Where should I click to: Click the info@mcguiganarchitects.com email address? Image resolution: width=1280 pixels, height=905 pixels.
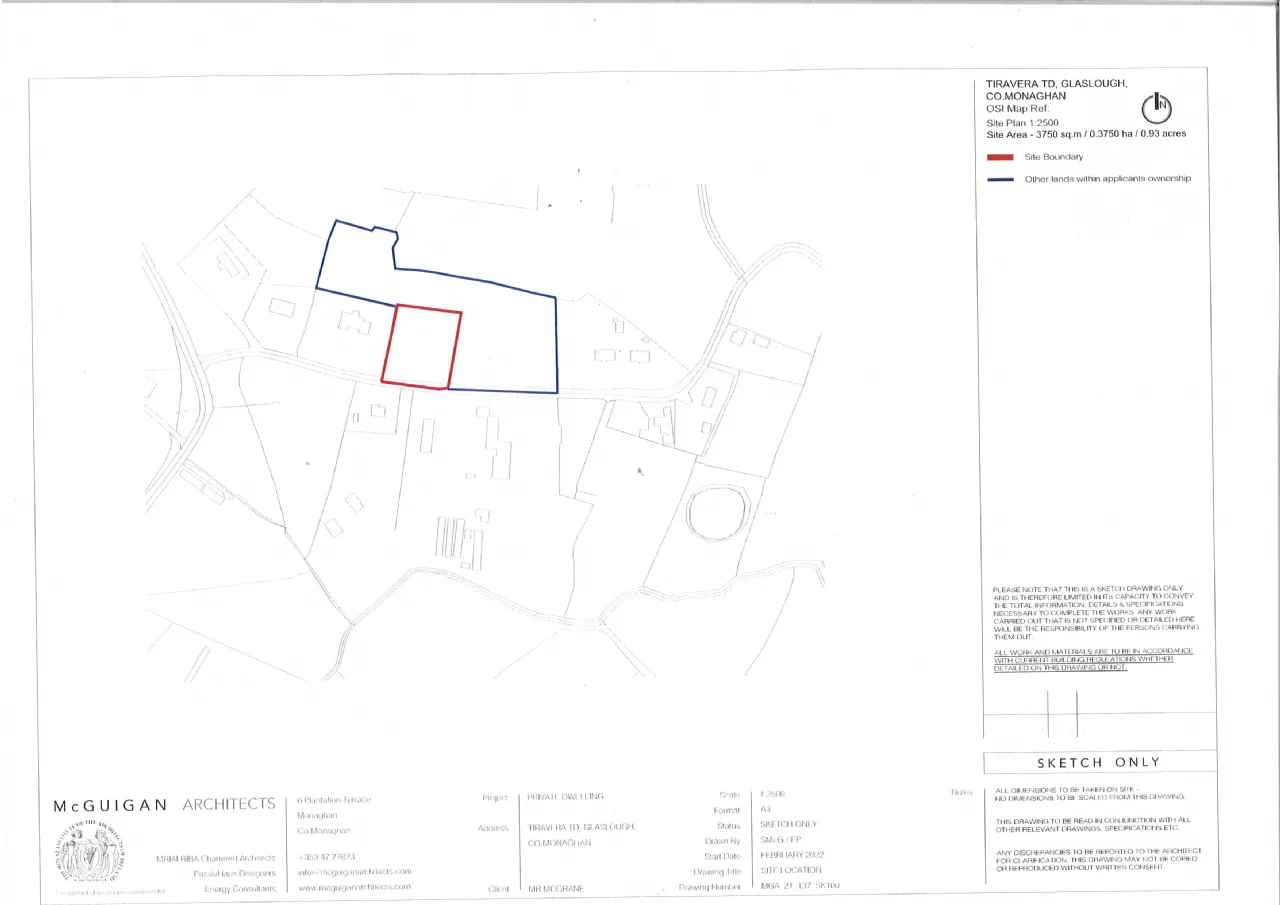tap(354, 872)
